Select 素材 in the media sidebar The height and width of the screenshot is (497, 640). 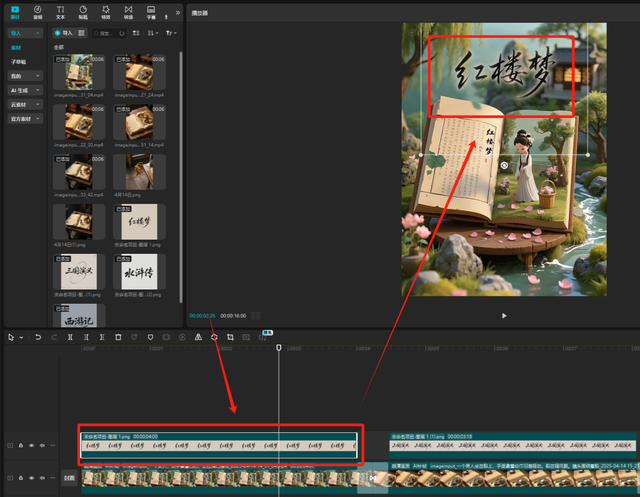coord(16,48)
